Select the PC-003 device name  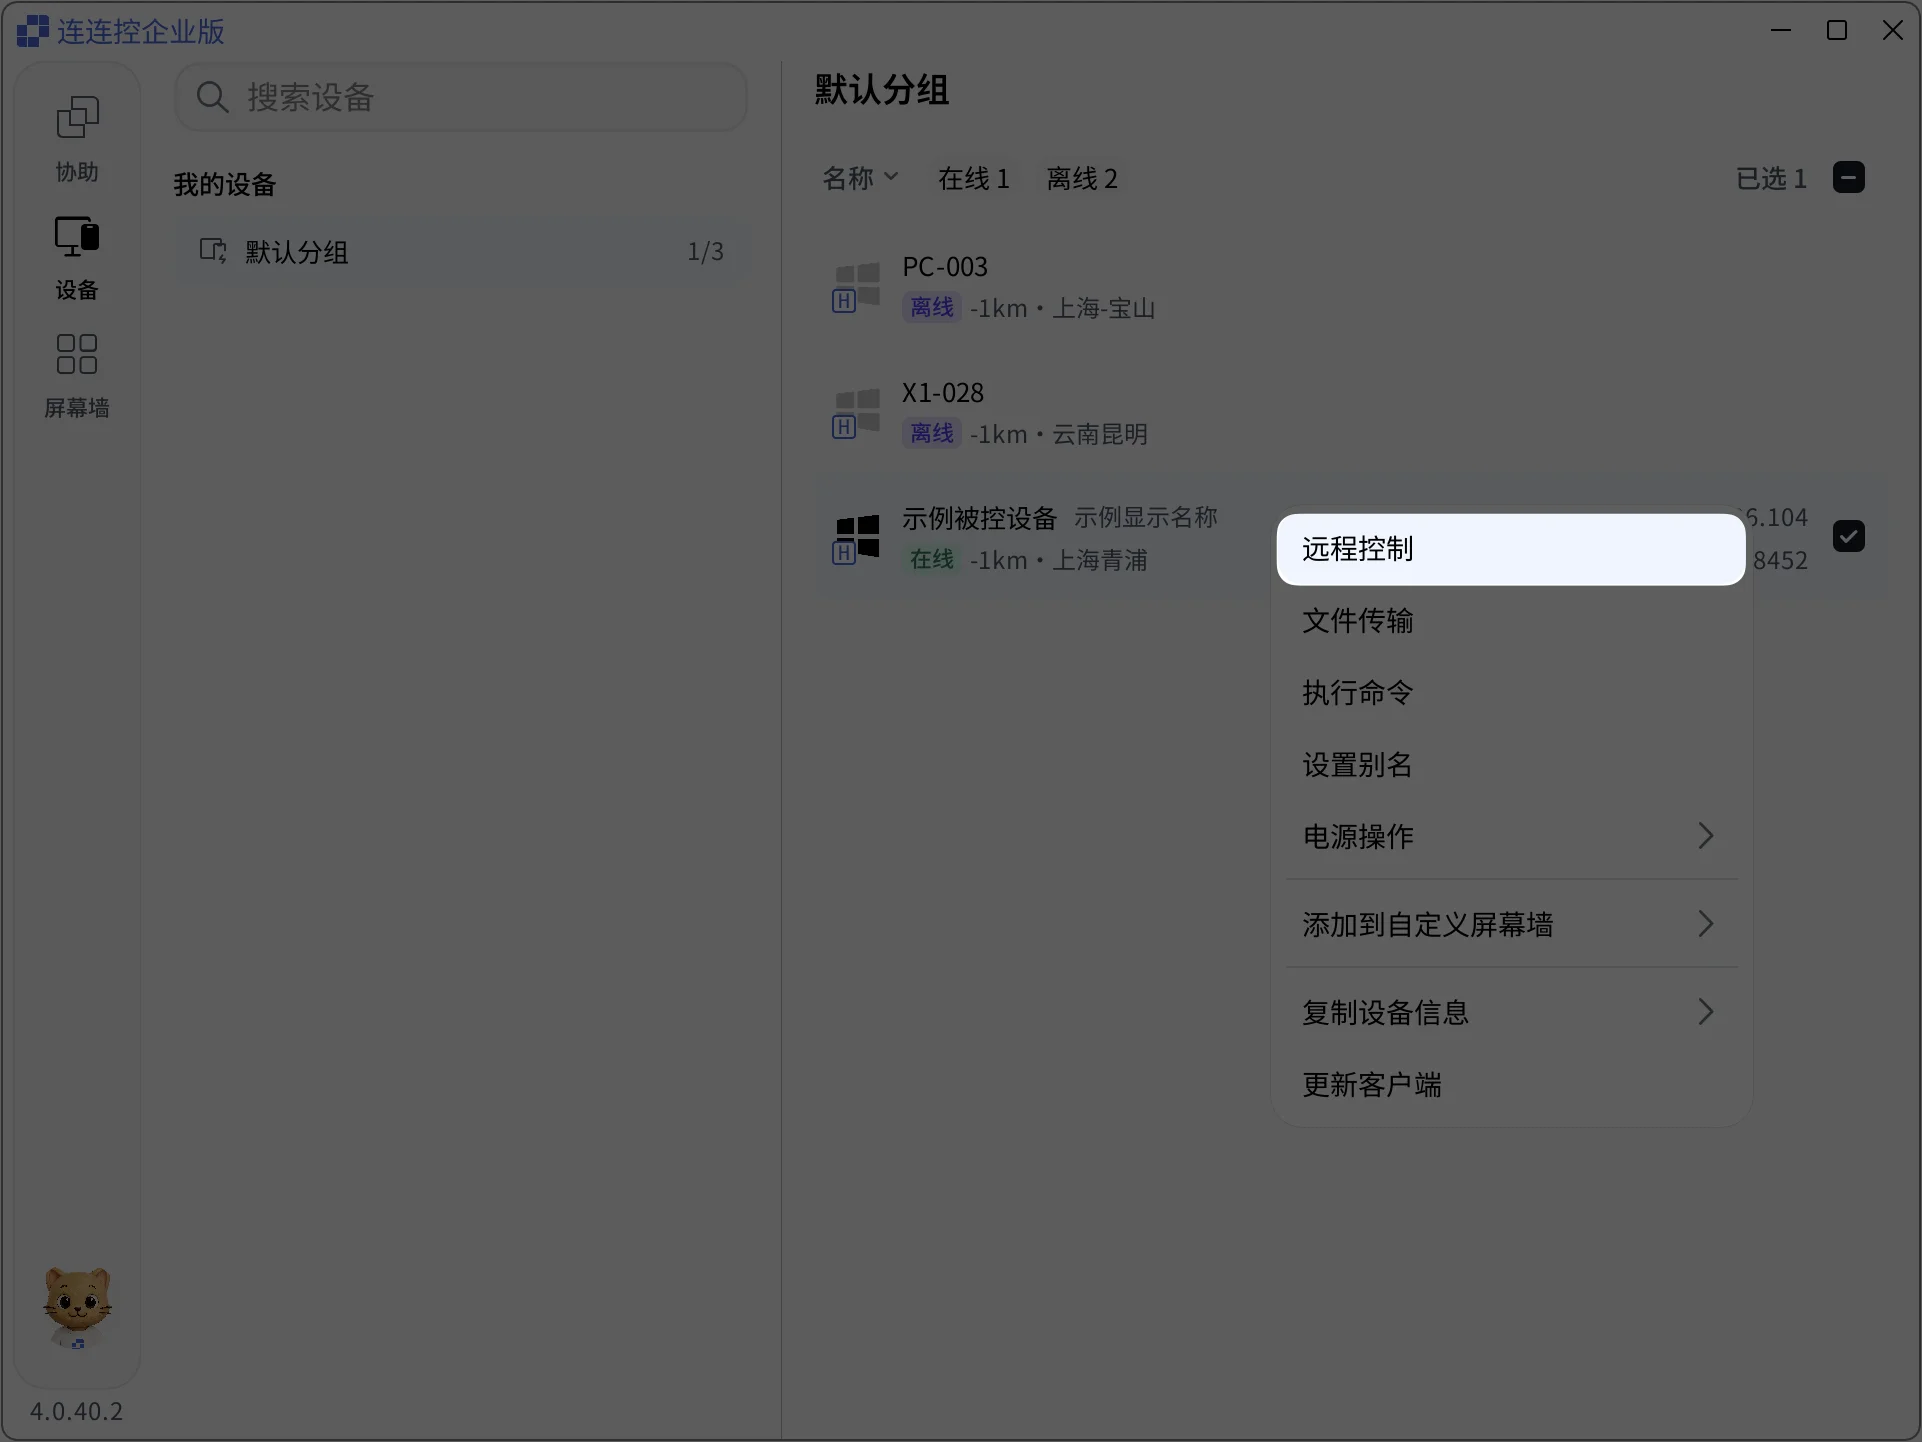(945, 267)
